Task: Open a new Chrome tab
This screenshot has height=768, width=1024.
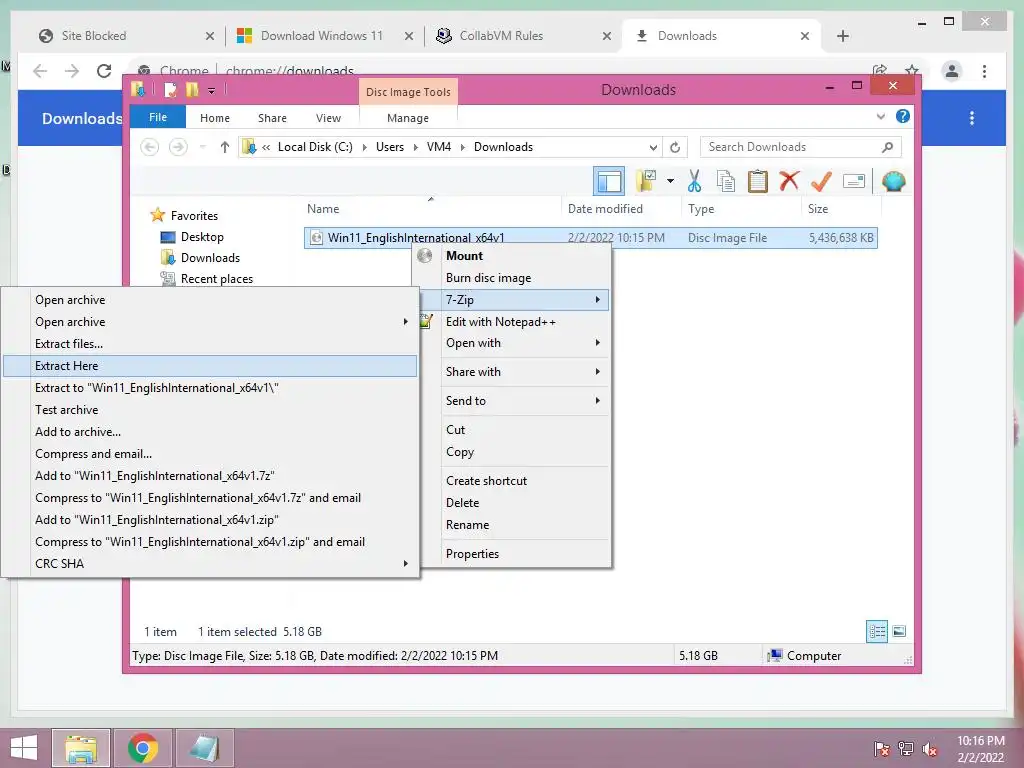Action: pos(842,36)
